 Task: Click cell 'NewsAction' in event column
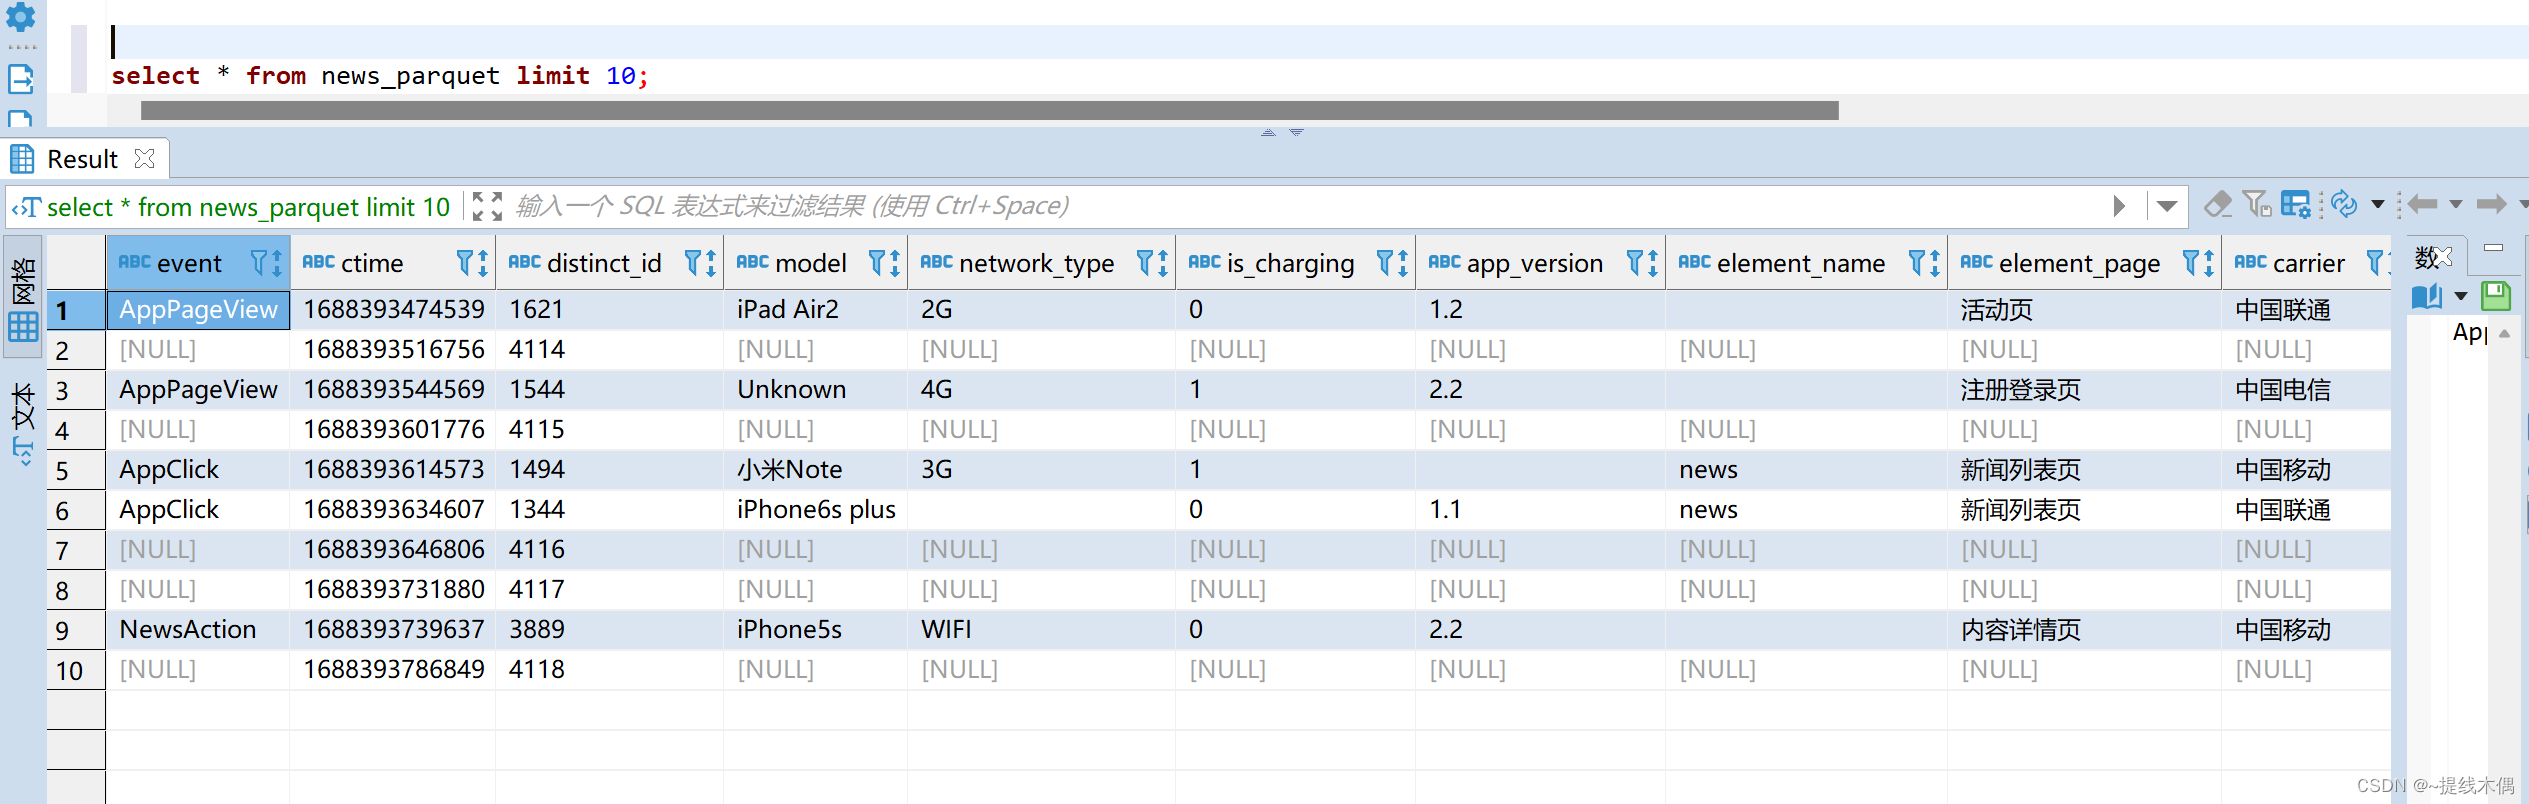click(198, 630)
